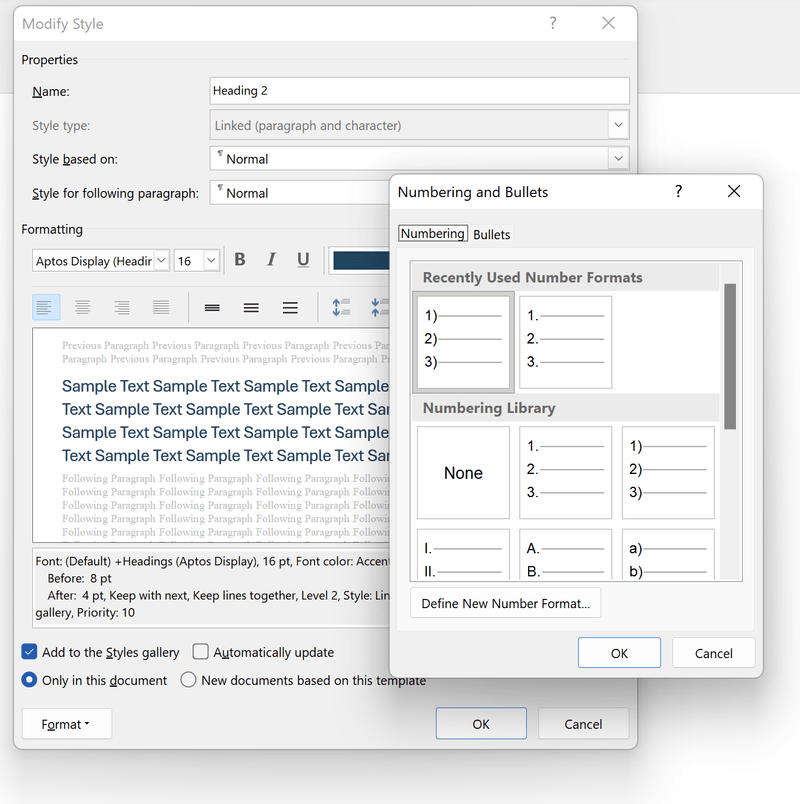Select align left paragraph icon
This screenshot has height=804, width=800.
coord(46,307)
